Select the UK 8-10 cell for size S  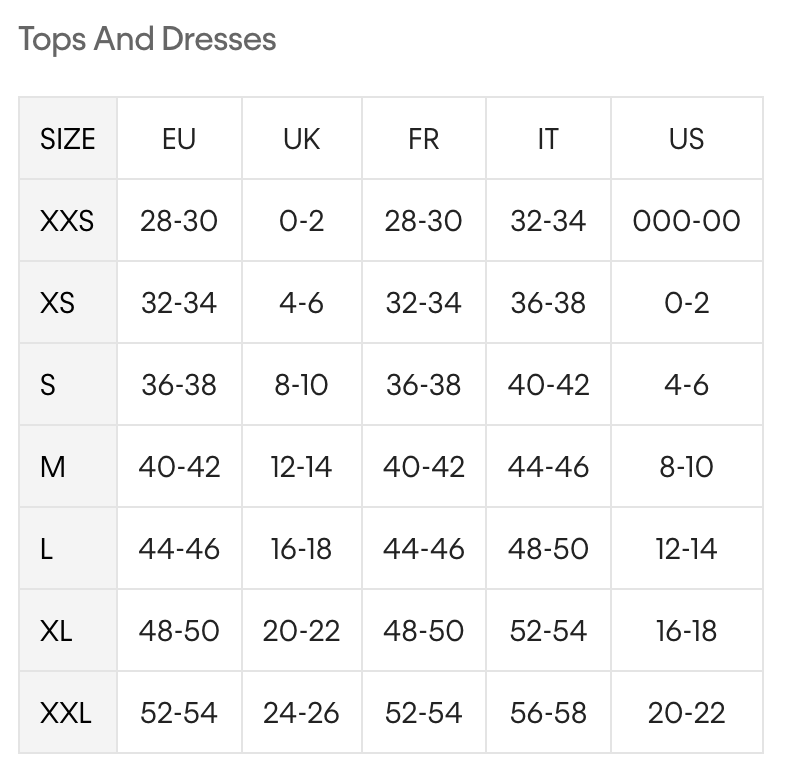301,385
